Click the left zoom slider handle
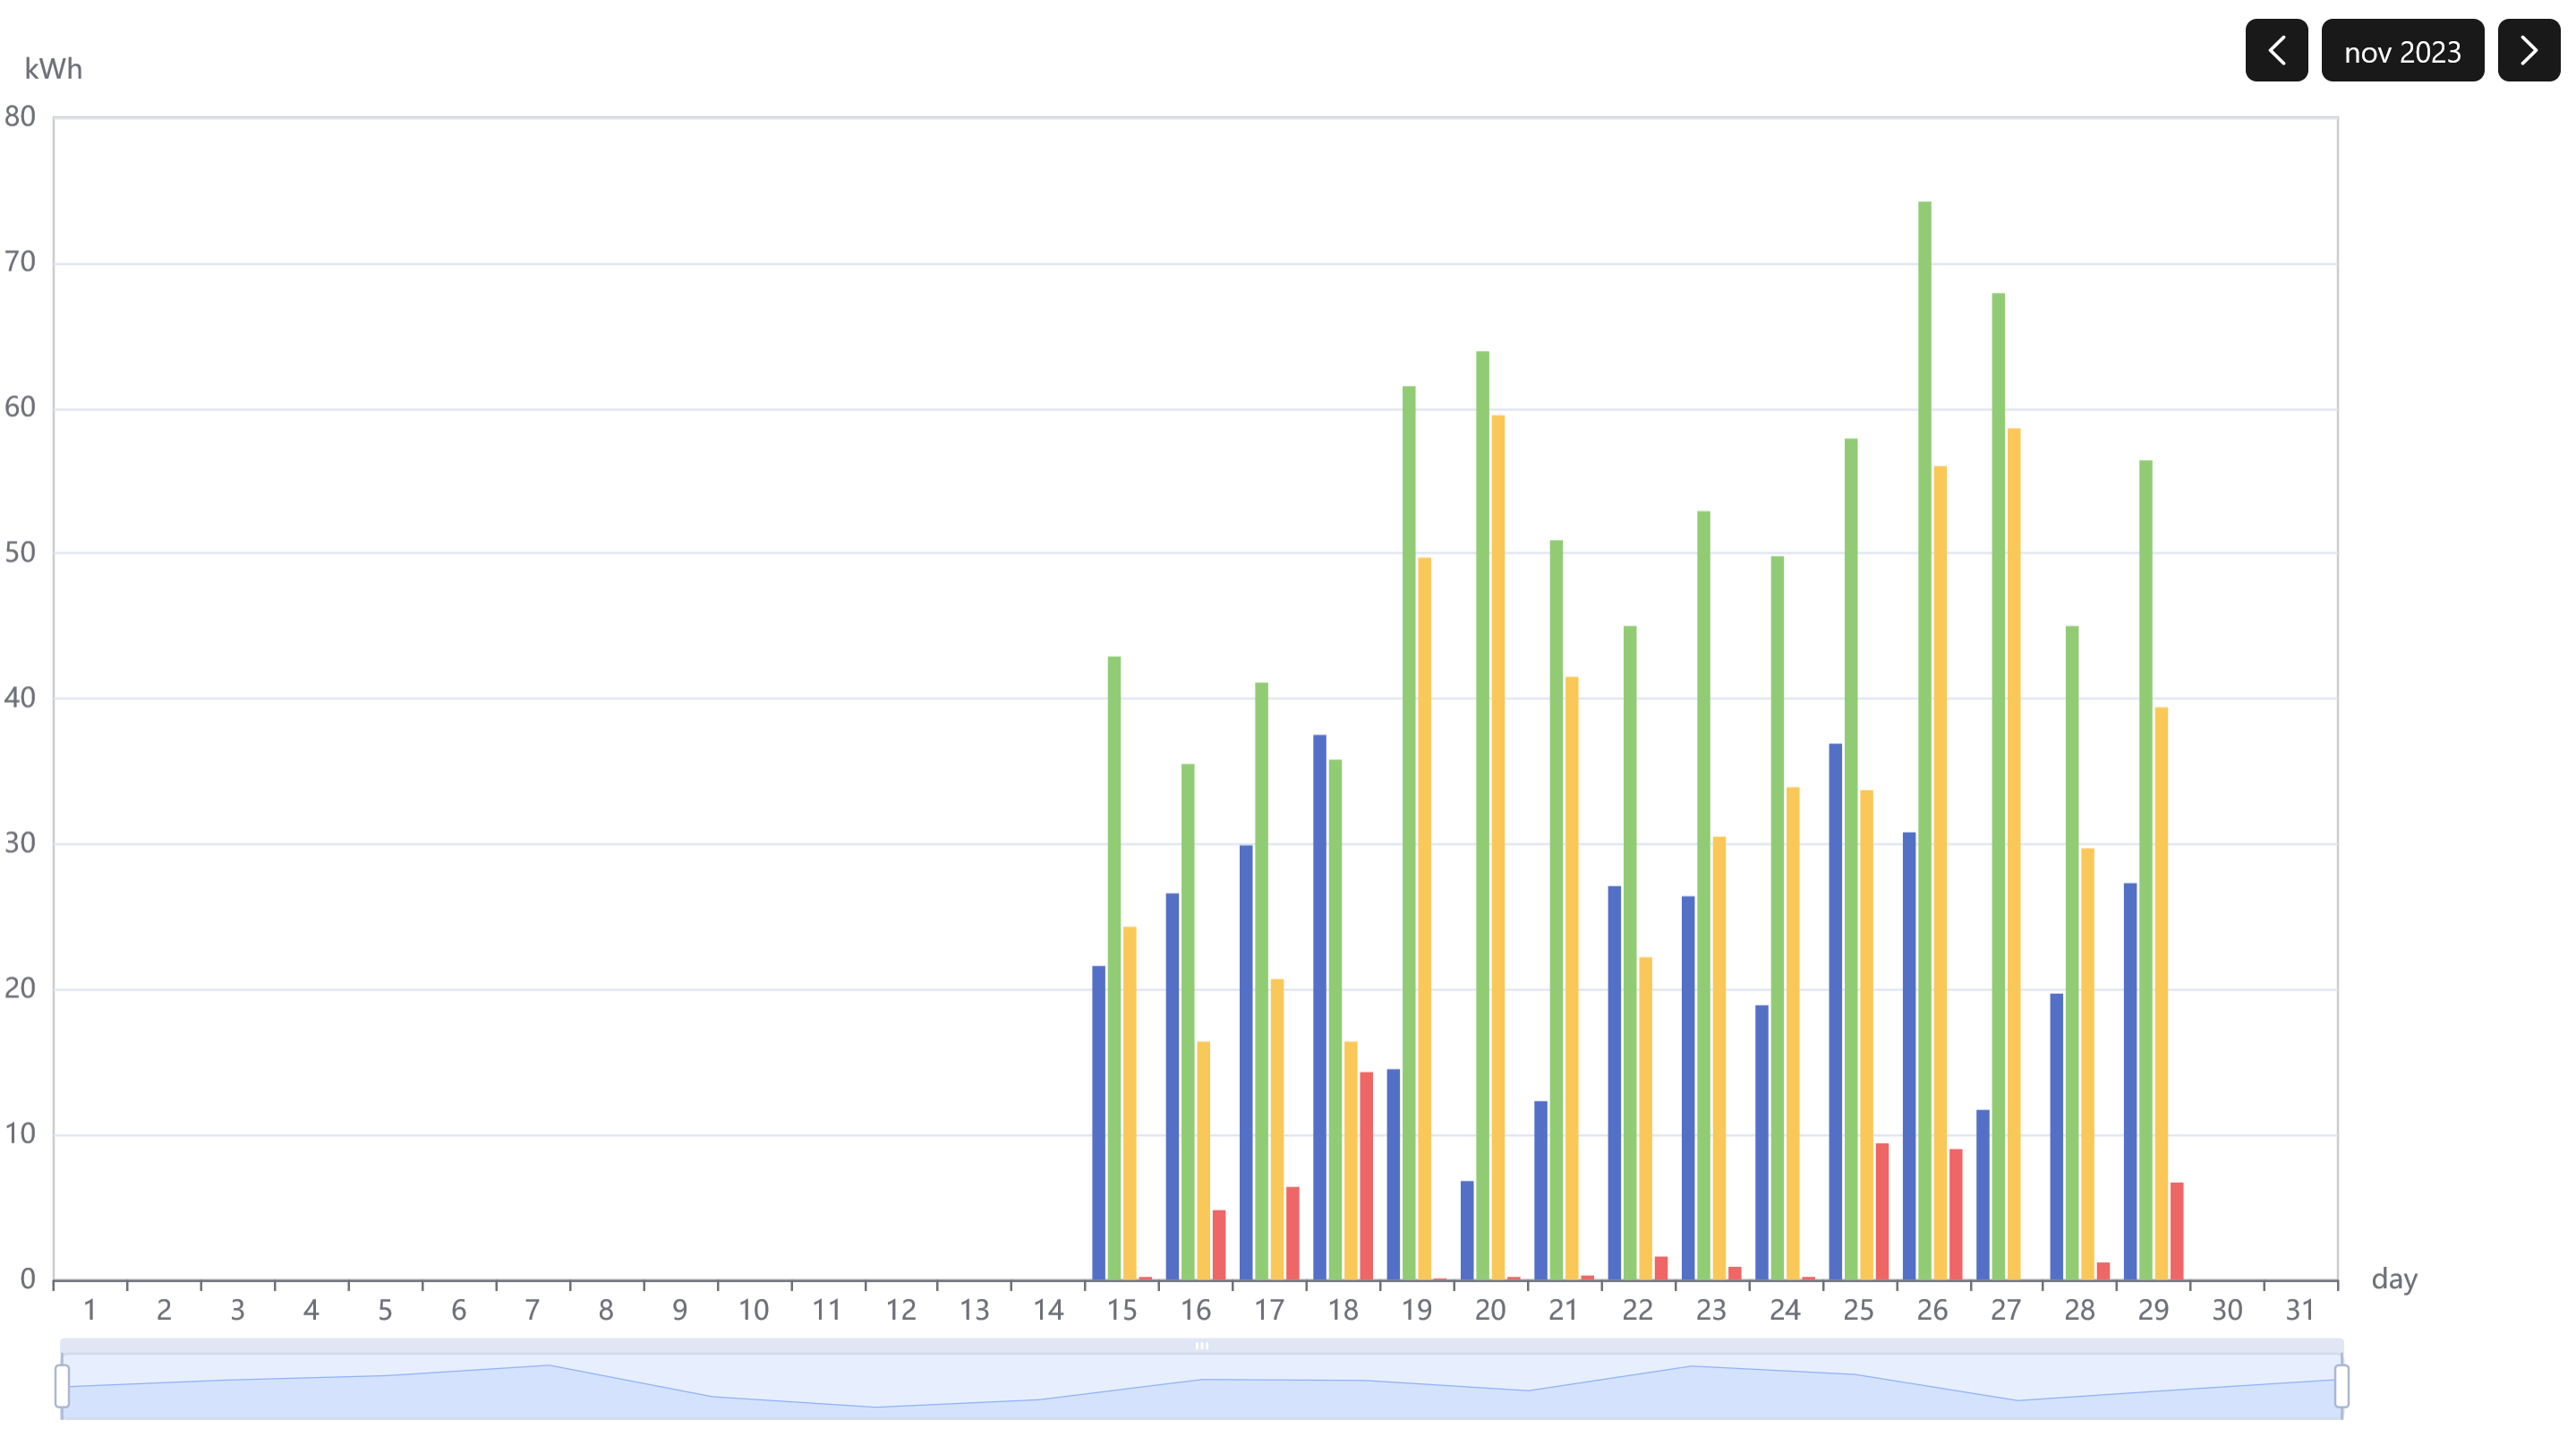 (x=62, y=1385)
